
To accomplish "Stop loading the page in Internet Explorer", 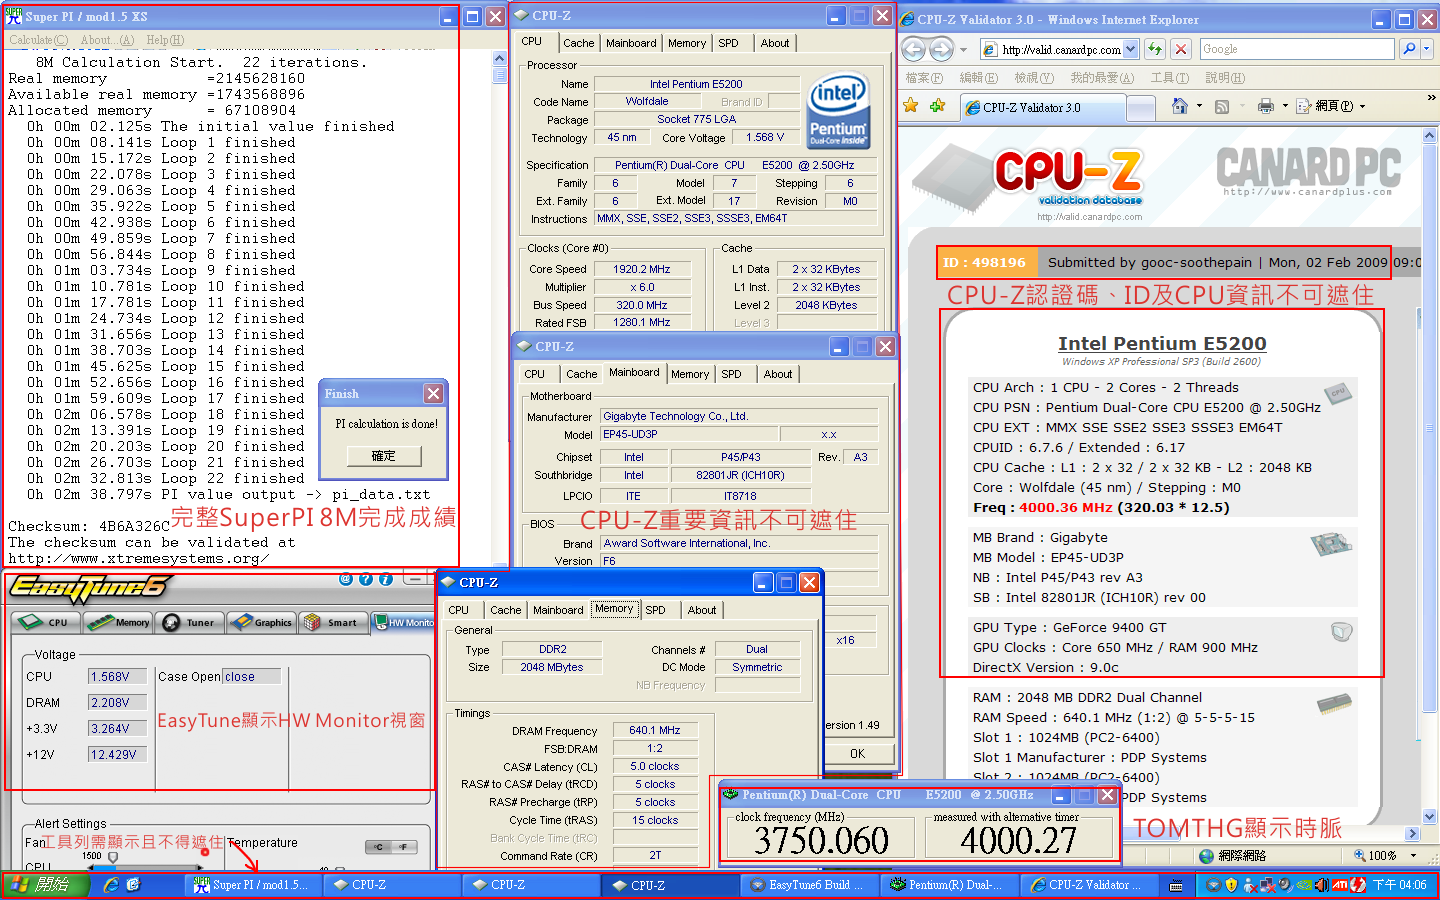I will [x=1181, y=49].
